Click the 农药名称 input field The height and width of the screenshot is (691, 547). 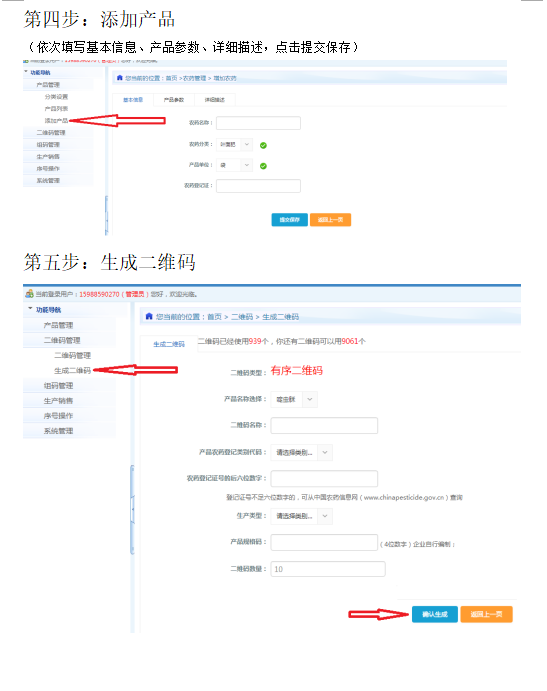(258, 123)
